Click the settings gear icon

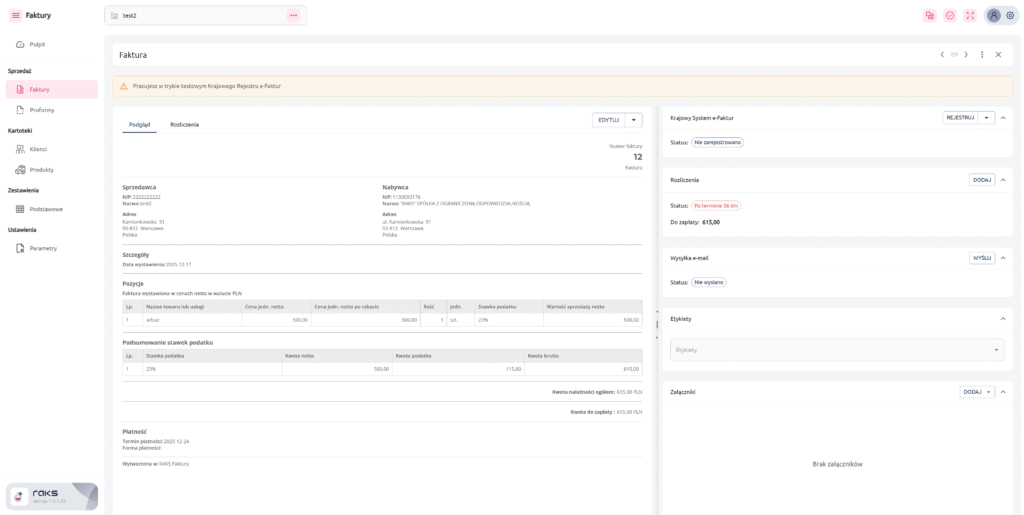[x=1010, y=15]
